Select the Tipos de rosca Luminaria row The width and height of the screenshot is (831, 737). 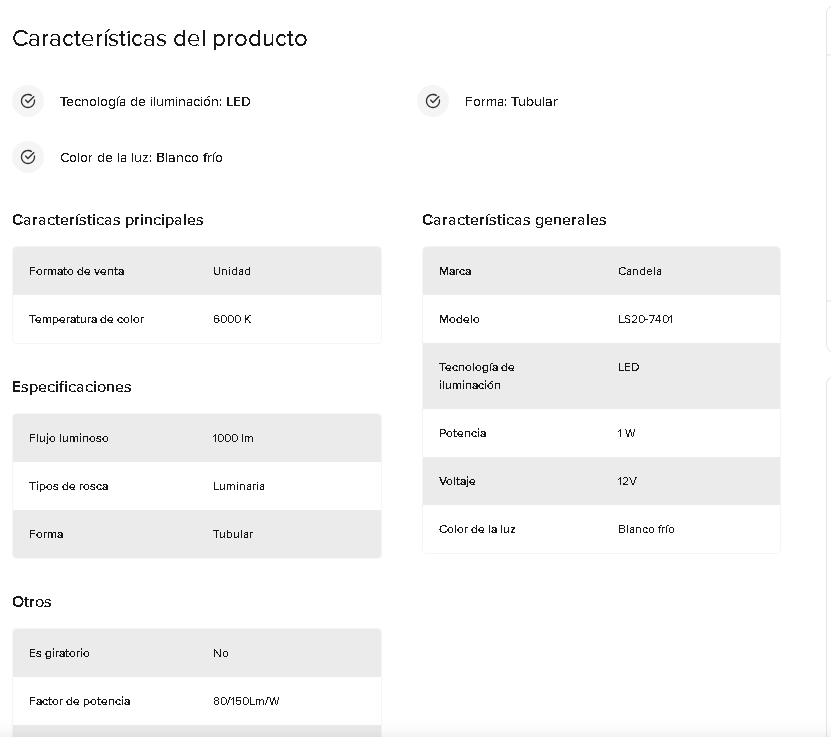[197, 486]
